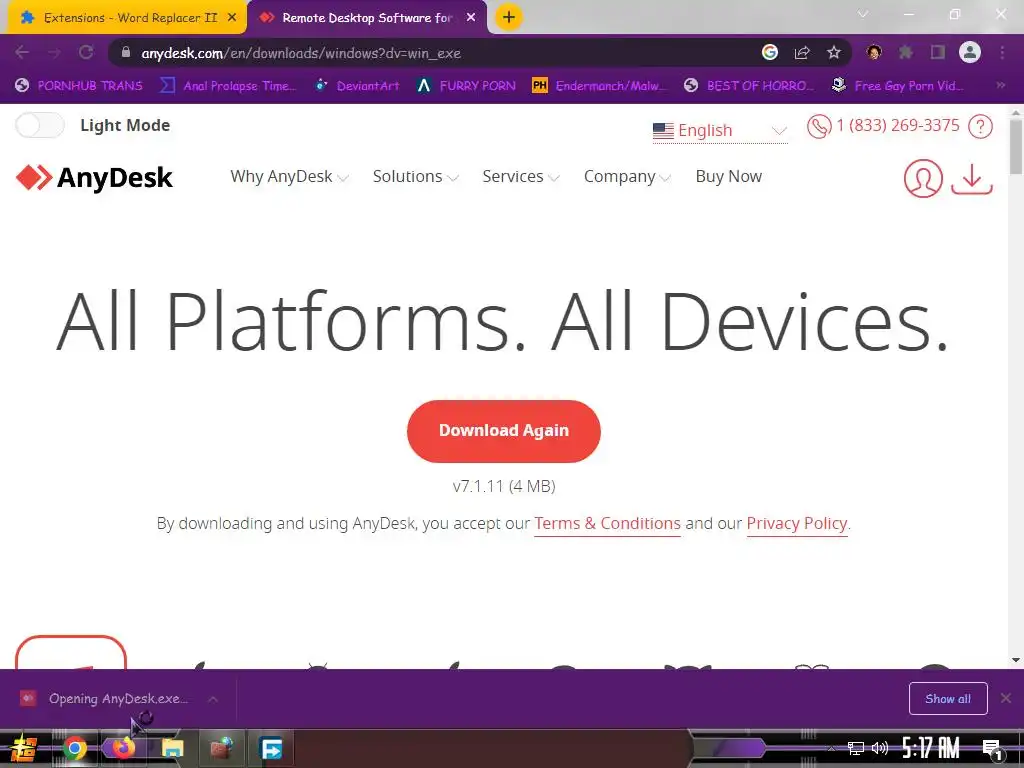The width and height of the screenshot is (1024, 768).
Task: Expand the Services menu
Action: [520, 176]
